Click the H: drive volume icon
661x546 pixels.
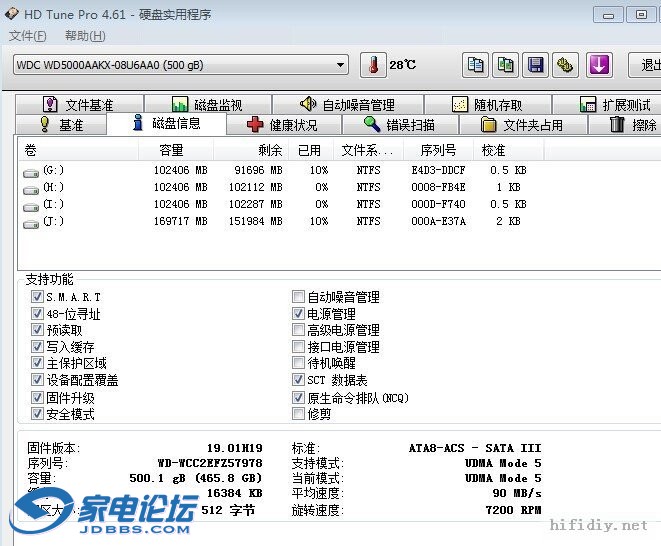(31, 190)
